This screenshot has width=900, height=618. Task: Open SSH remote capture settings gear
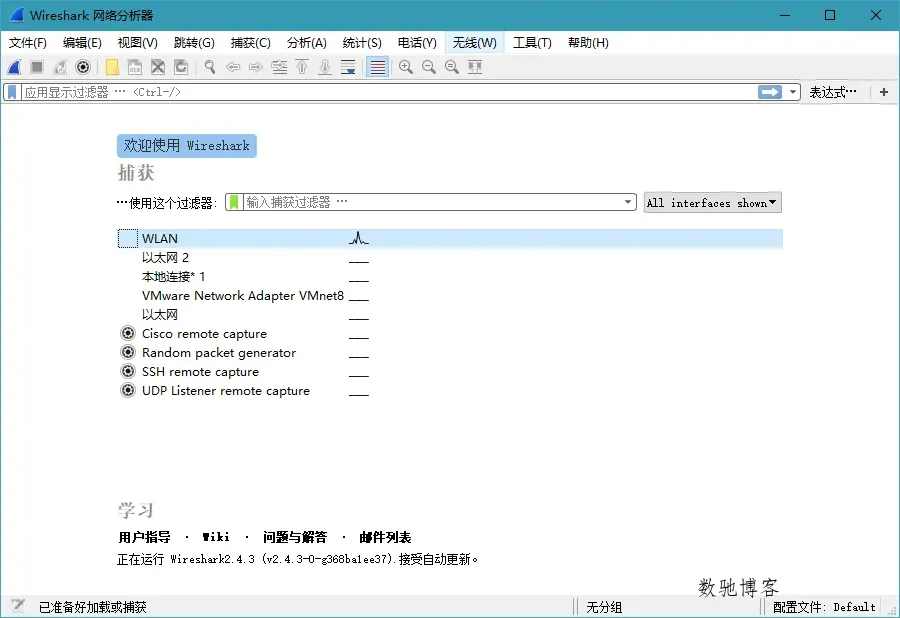(128, 371)
